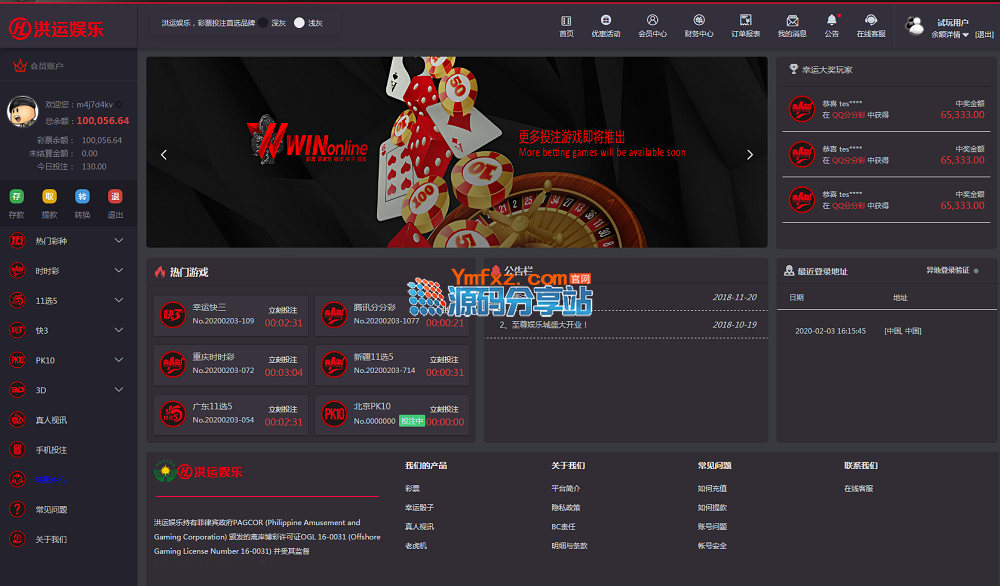Screen dimensions: 1000x586
Task: Click the green 存款 deposit icon
Action: click(17, 196)
